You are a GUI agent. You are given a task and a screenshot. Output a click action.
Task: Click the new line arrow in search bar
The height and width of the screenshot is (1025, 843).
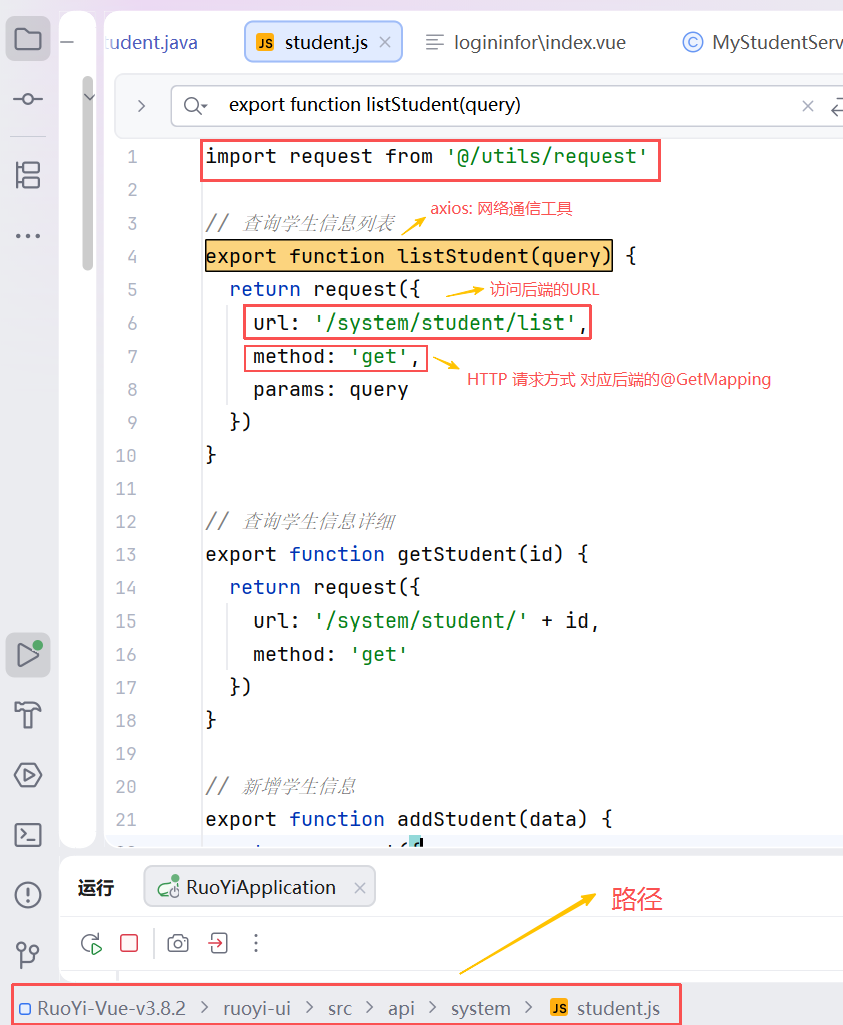click(836, 106)
